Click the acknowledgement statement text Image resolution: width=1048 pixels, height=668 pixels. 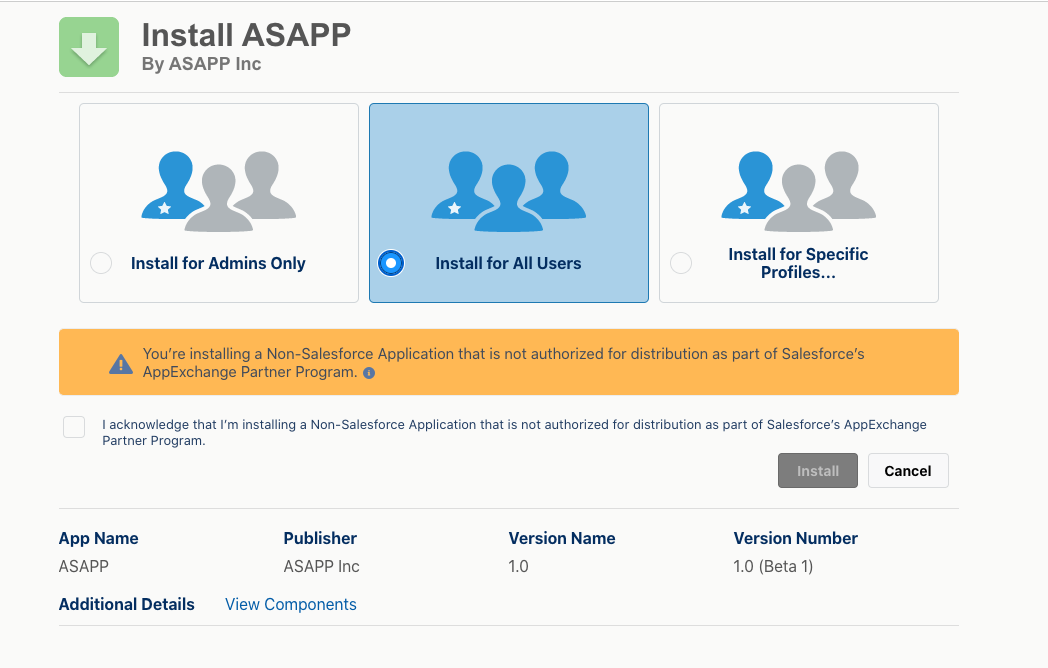[x=514, y=433]
